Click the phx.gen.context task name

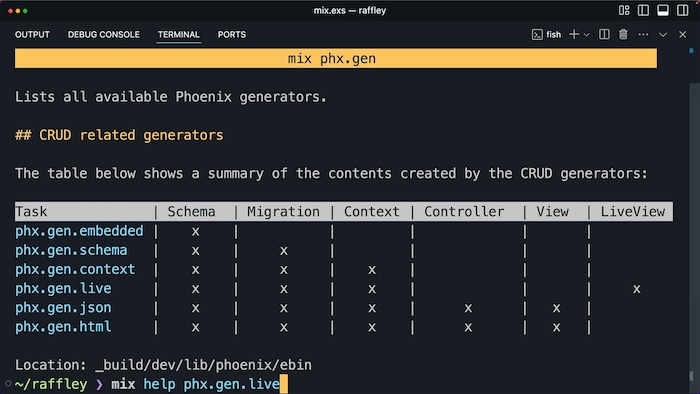[75, 270]
